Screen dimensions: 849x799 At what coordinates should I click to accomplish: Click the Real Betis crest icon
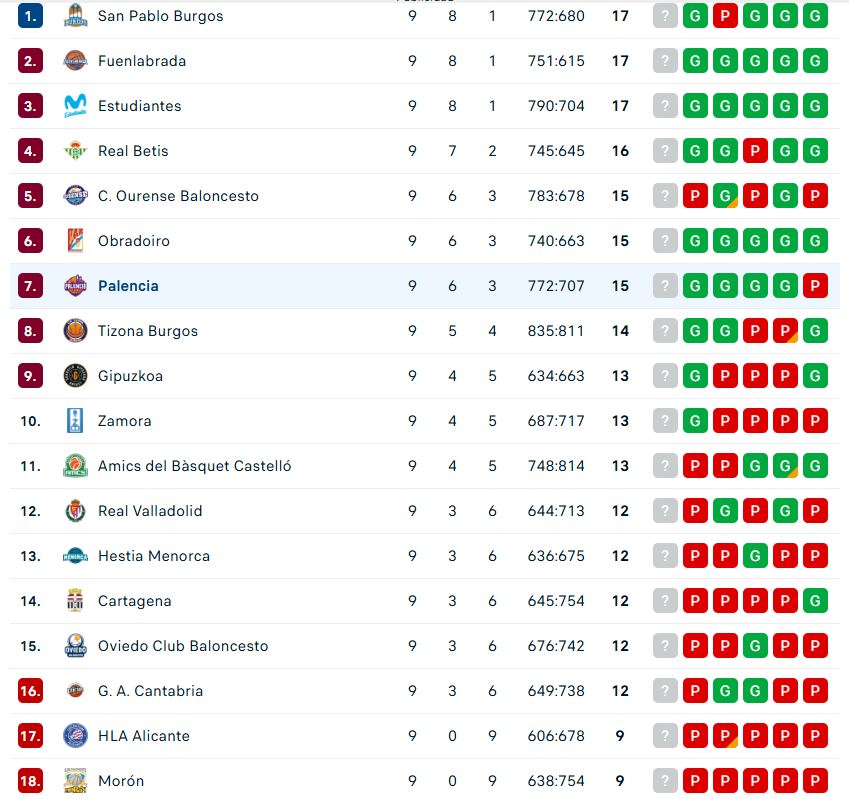pos(75,151)
